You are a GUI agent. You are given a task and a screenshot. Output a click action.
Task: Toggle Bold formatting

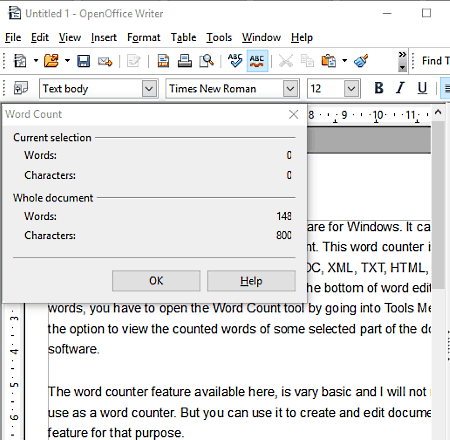coord(379,89)
